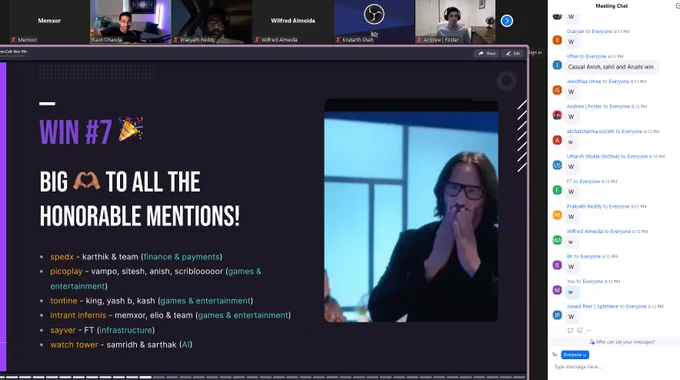Viewport: 680px width, 380px height.
Task: Click Irffan's blue avatar in chat
Action: (557, 66)
